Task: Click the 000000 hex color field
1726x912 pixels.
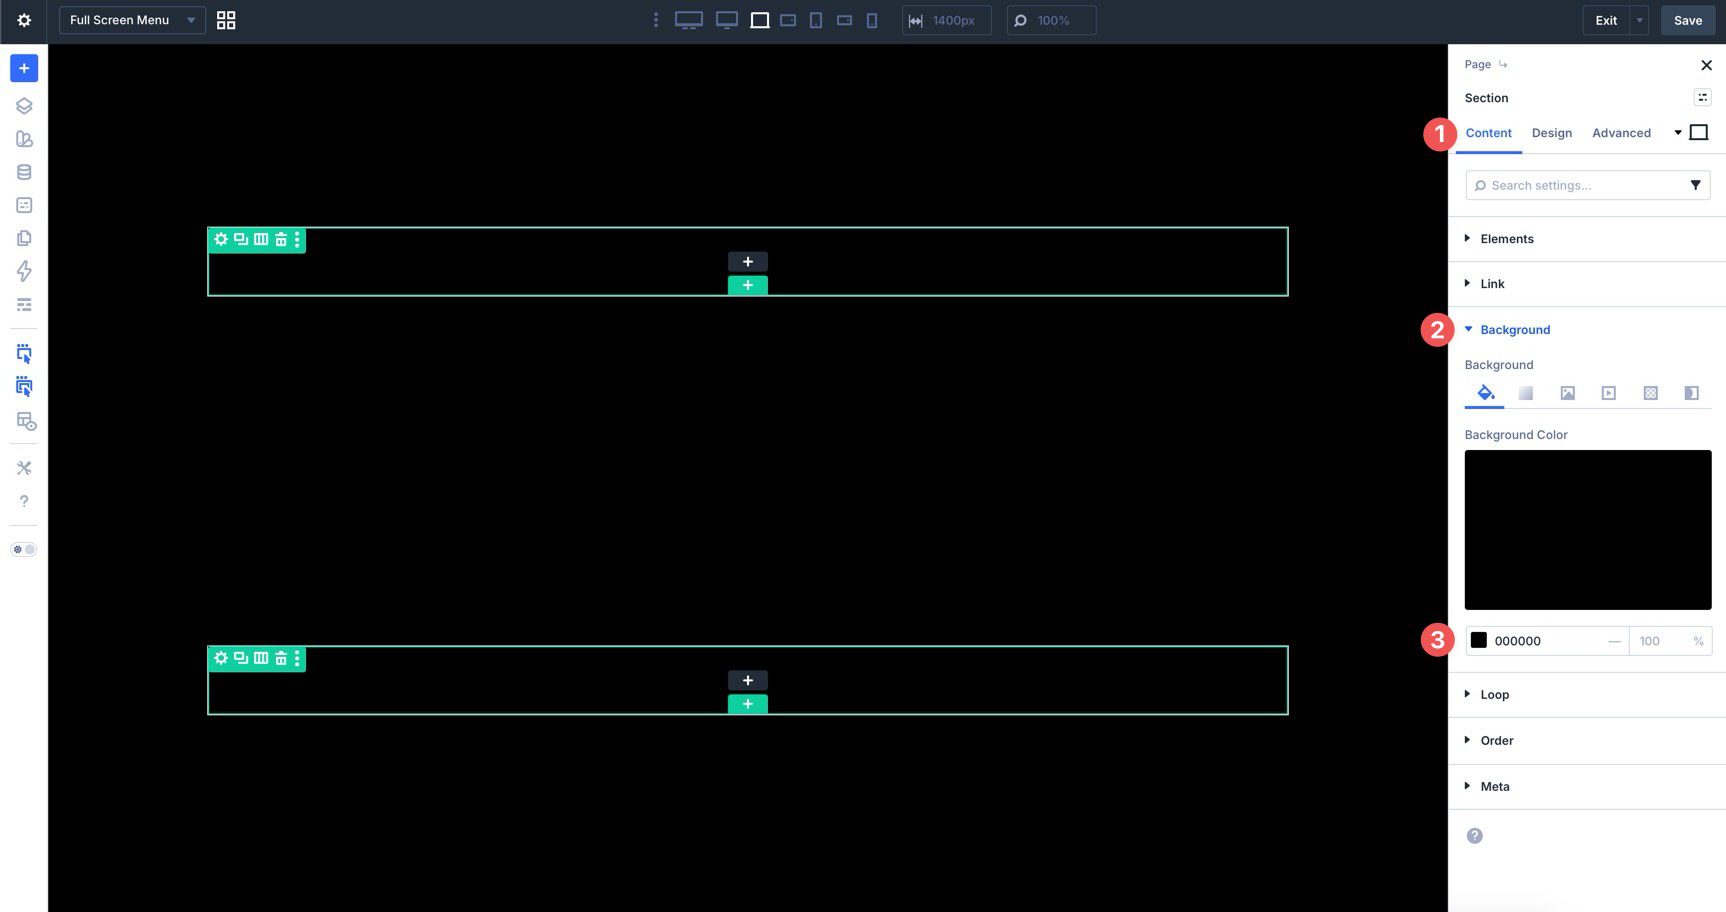Action: click(1547, 641)
